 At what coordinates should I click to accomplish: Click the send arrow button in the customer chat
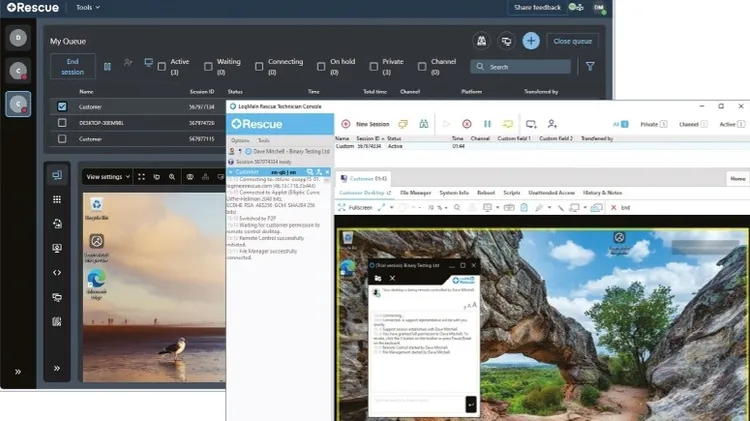pyautogui.click(x=471, y=404)
